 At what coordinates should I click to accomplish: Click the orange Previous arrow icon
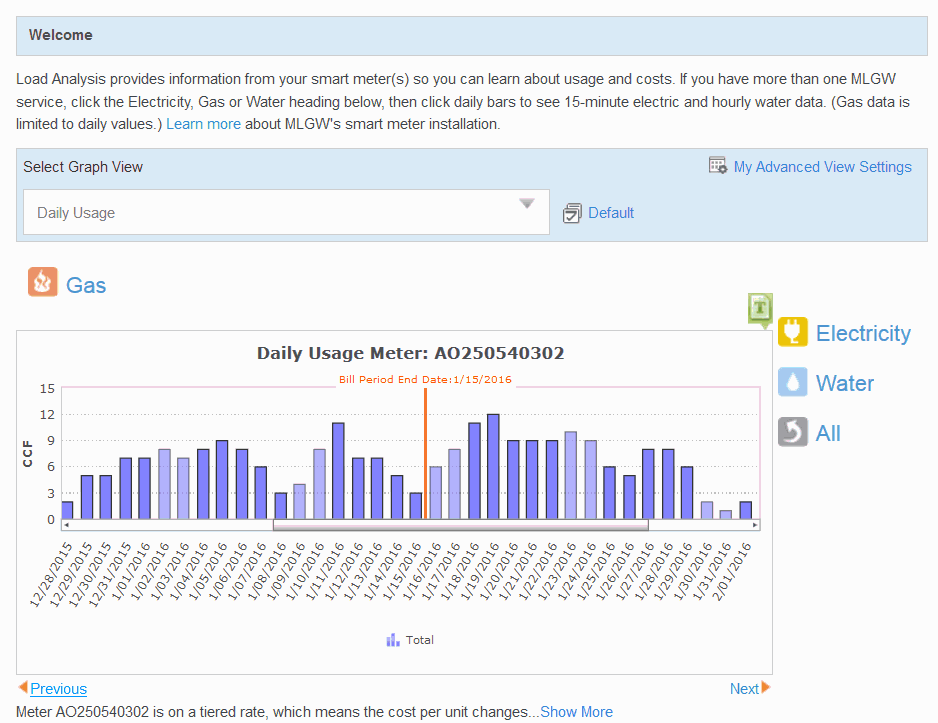tap(23, 687)
